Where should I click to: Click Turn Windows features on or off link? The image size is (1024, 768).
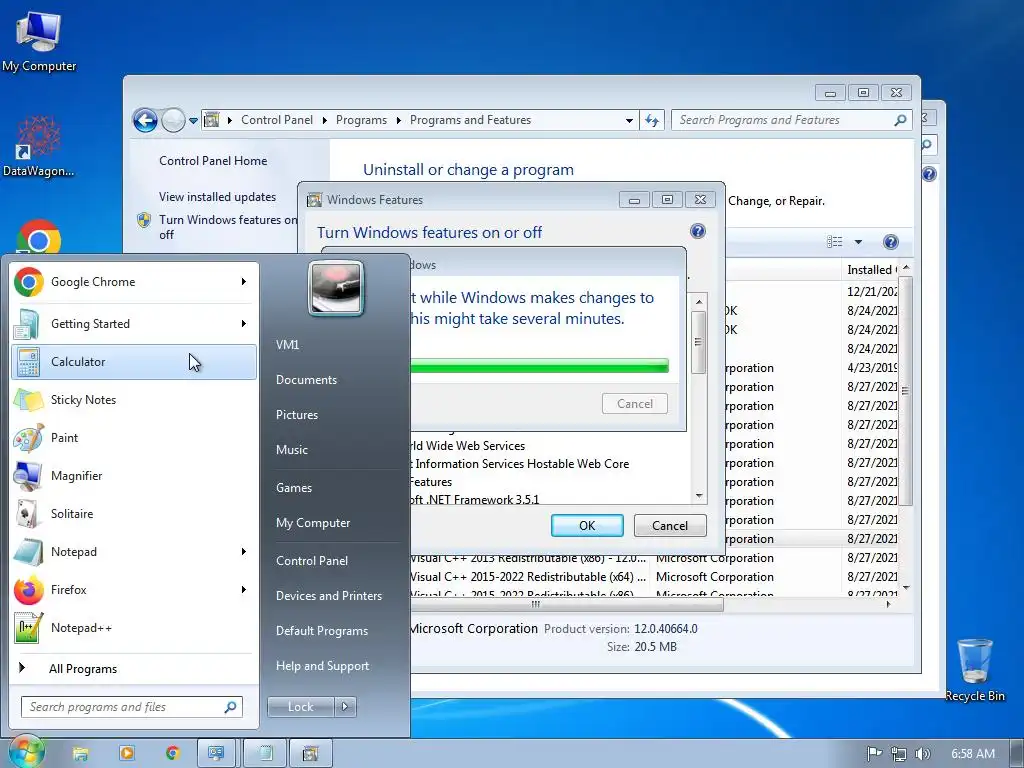[x=228, y=227]
